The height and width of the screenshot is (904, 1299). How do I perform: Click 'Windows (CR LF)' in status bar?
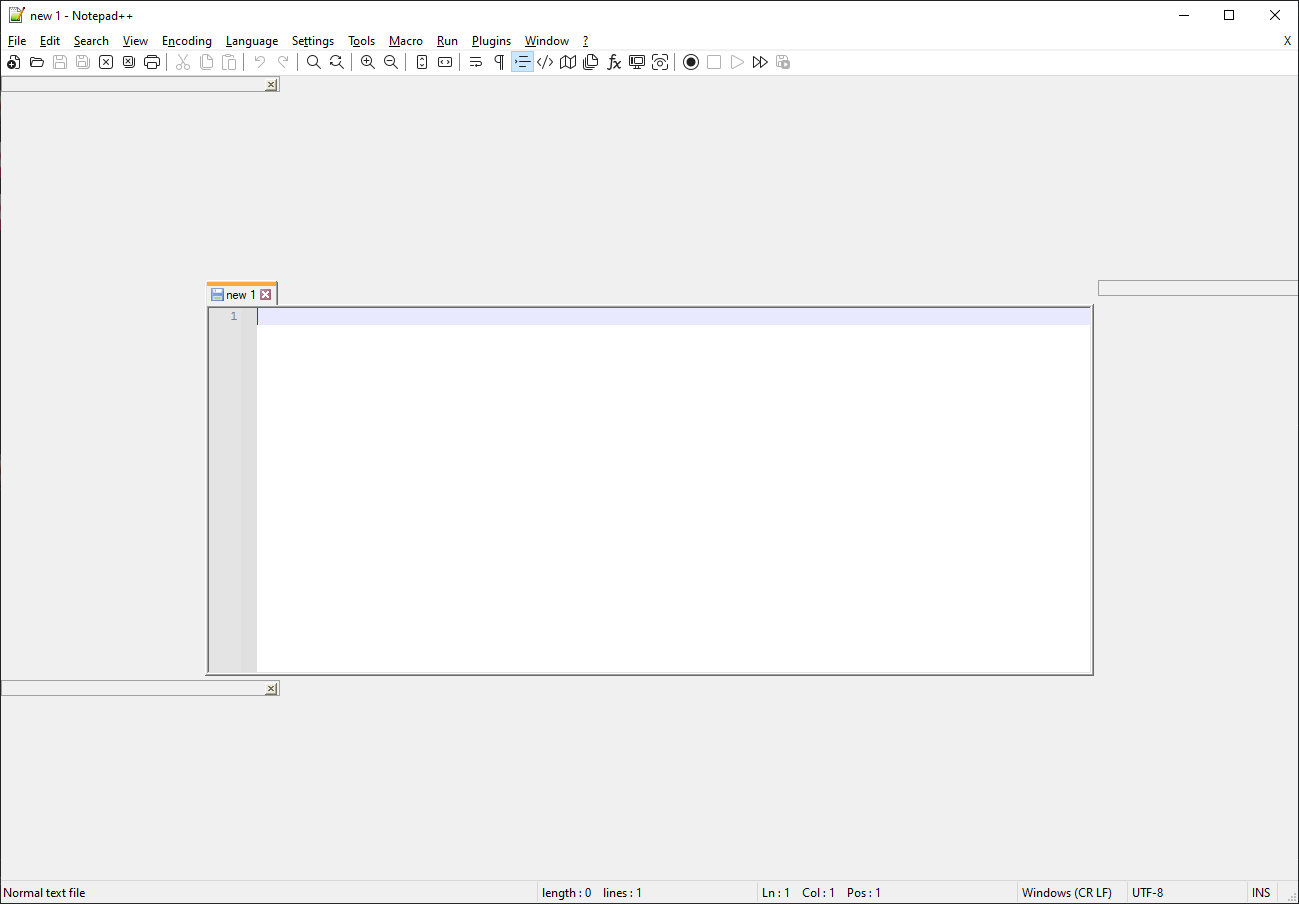[1067, 893]
